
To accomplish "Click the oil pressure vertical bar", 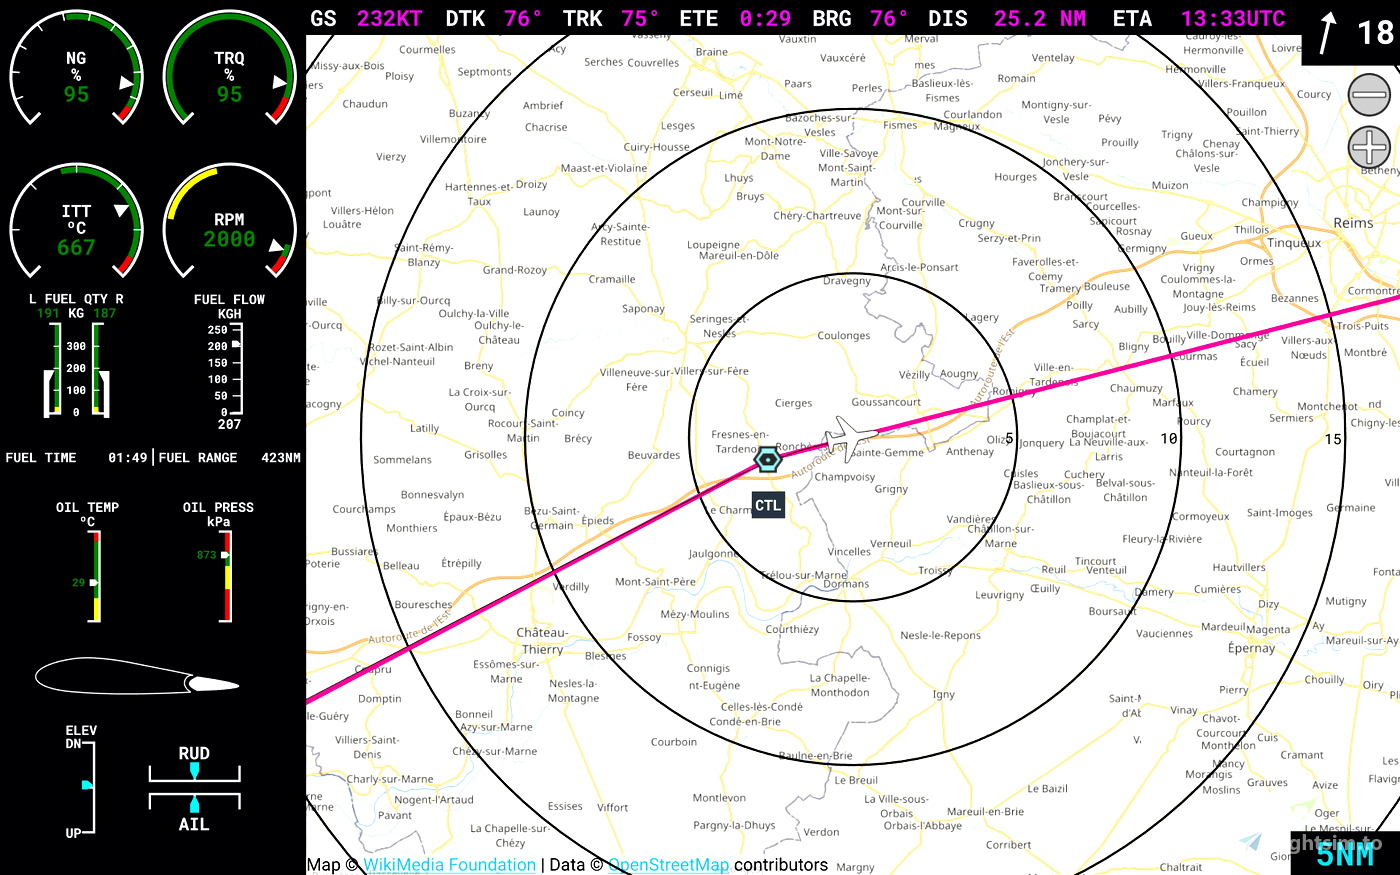I will pos(227,576).
